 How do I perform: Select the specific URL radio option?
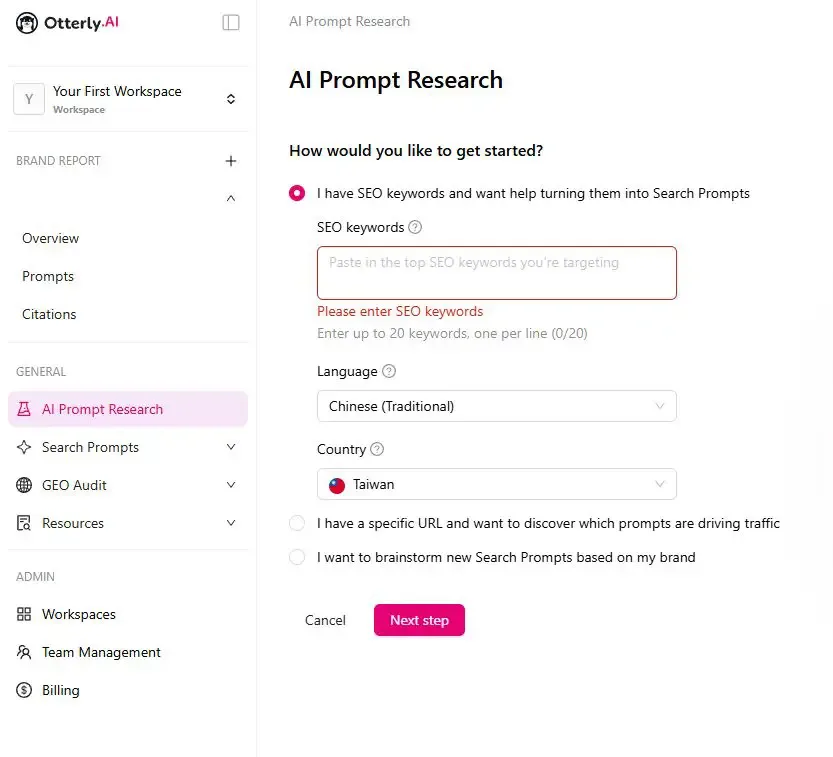click(297, 523)
